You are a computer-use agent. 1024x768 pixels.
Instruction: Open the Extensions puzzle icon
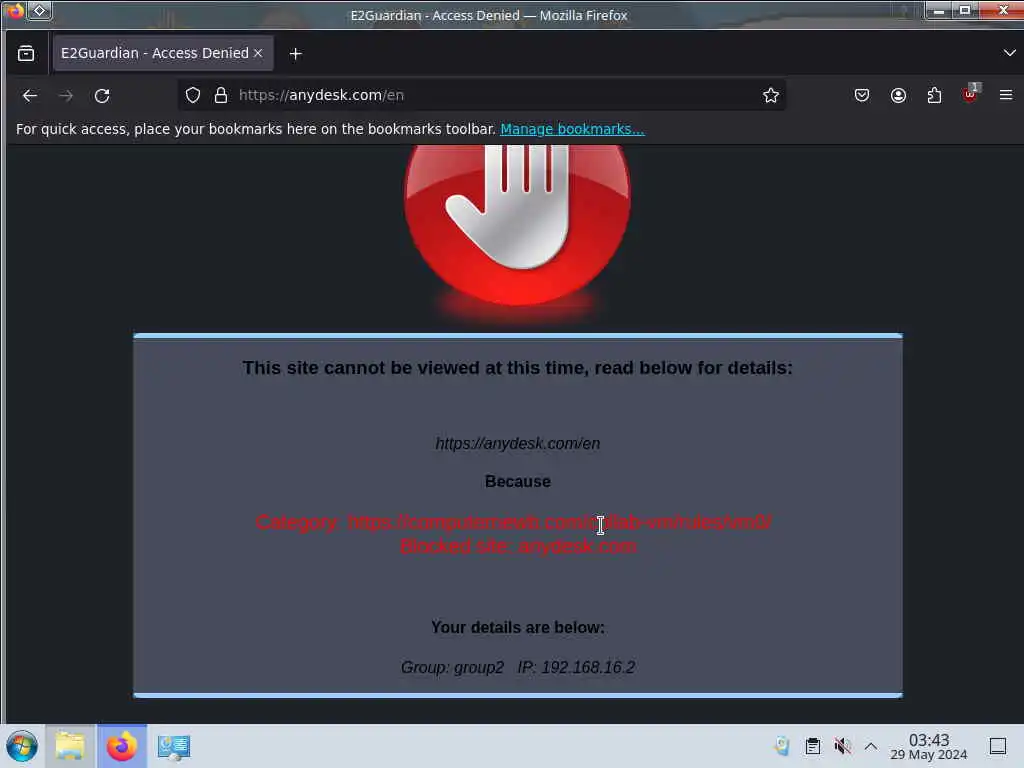[934, 95]
